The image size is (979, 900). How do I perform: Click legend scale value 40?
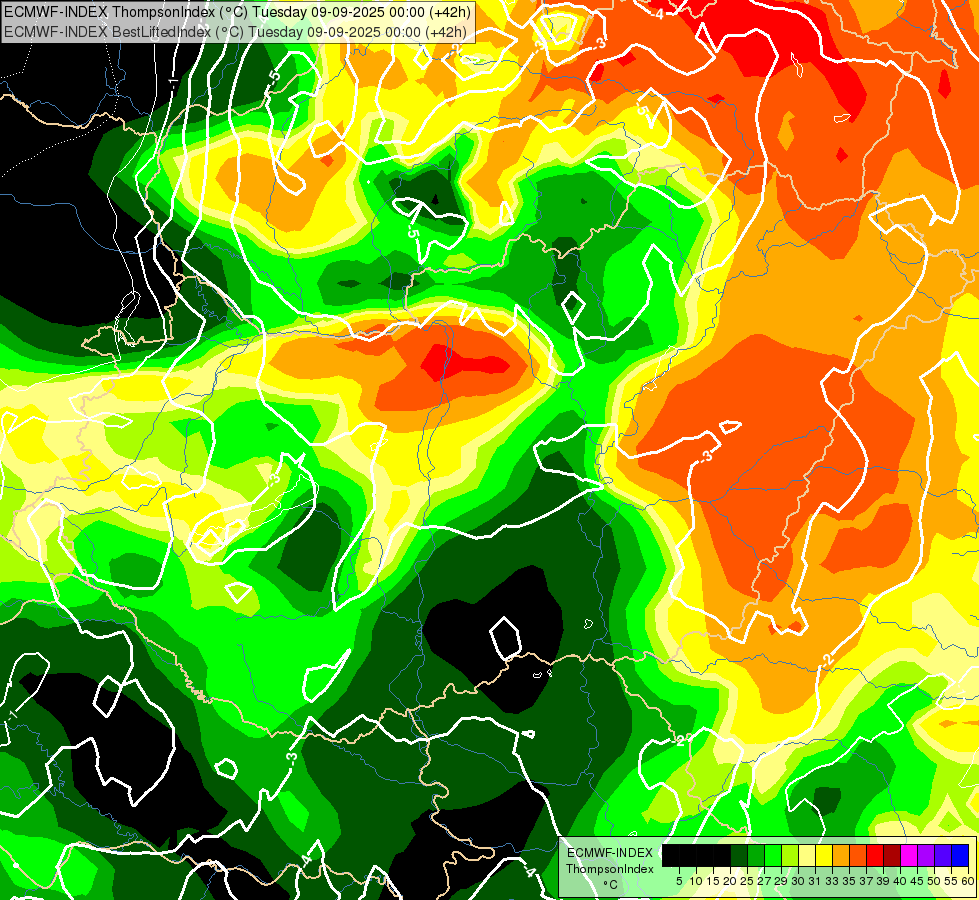(x=900, y=881)
